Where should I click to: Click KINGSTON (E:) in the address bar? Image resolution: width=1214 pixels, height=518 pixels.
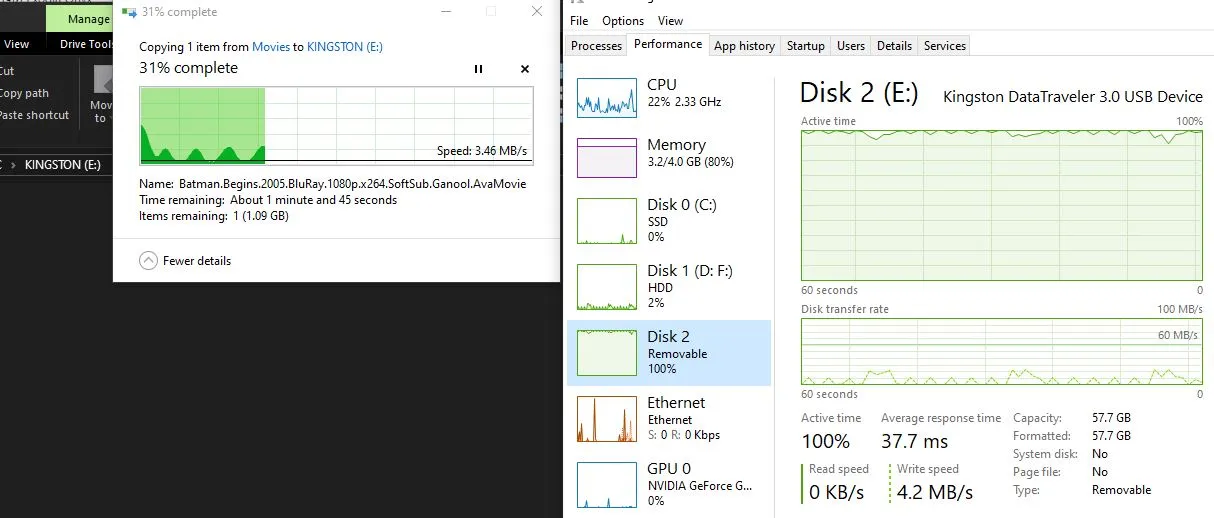[x=63, y=164]
